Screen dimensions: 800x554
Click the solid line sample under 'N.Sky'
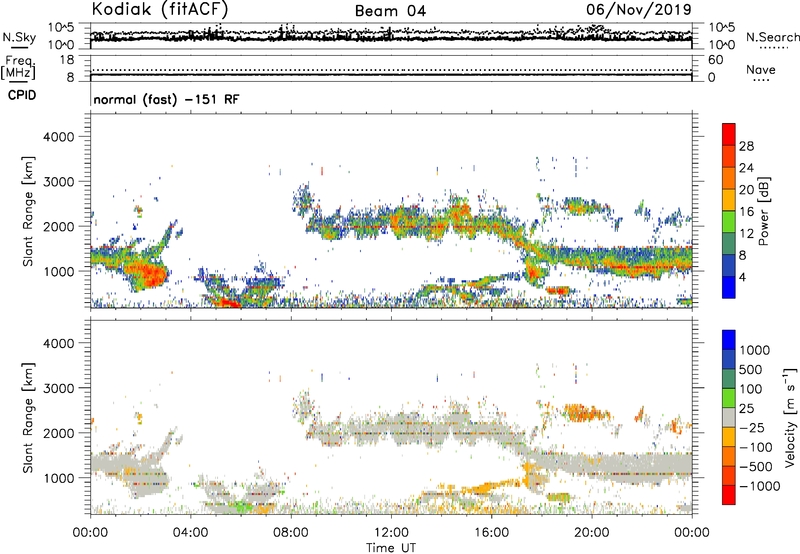tap(19, 48)
